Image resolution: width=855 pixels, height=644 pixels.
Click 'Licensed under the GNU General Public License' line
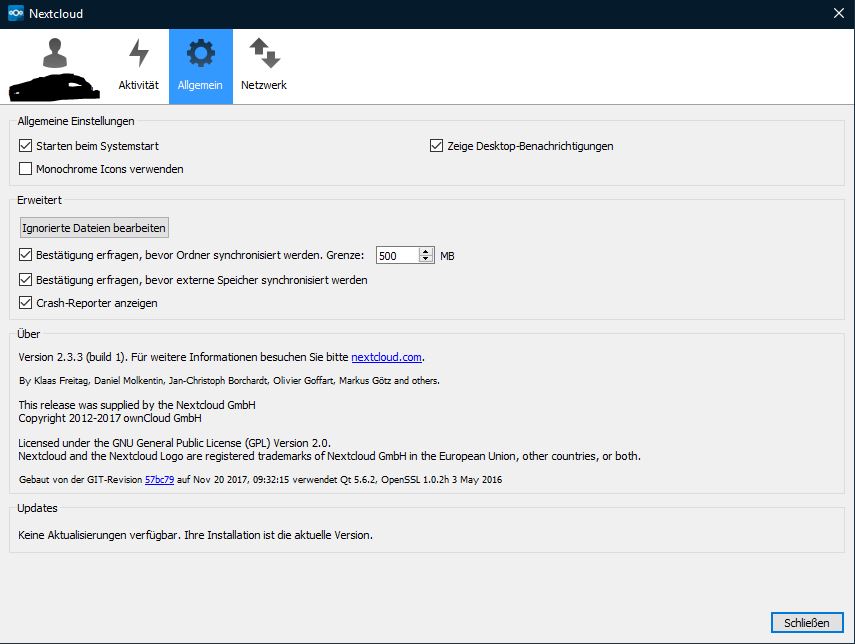(x=174, y=443)
